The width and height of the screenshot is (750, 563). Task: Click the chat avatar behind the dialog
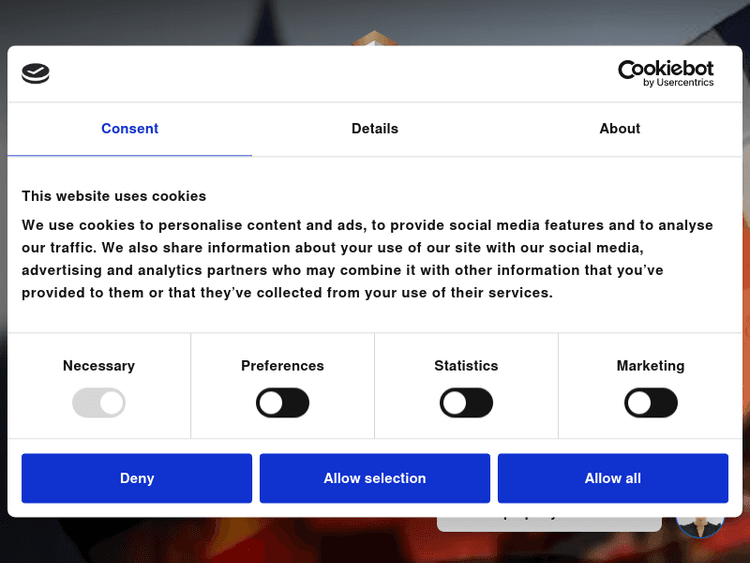[x=699, y=523]
